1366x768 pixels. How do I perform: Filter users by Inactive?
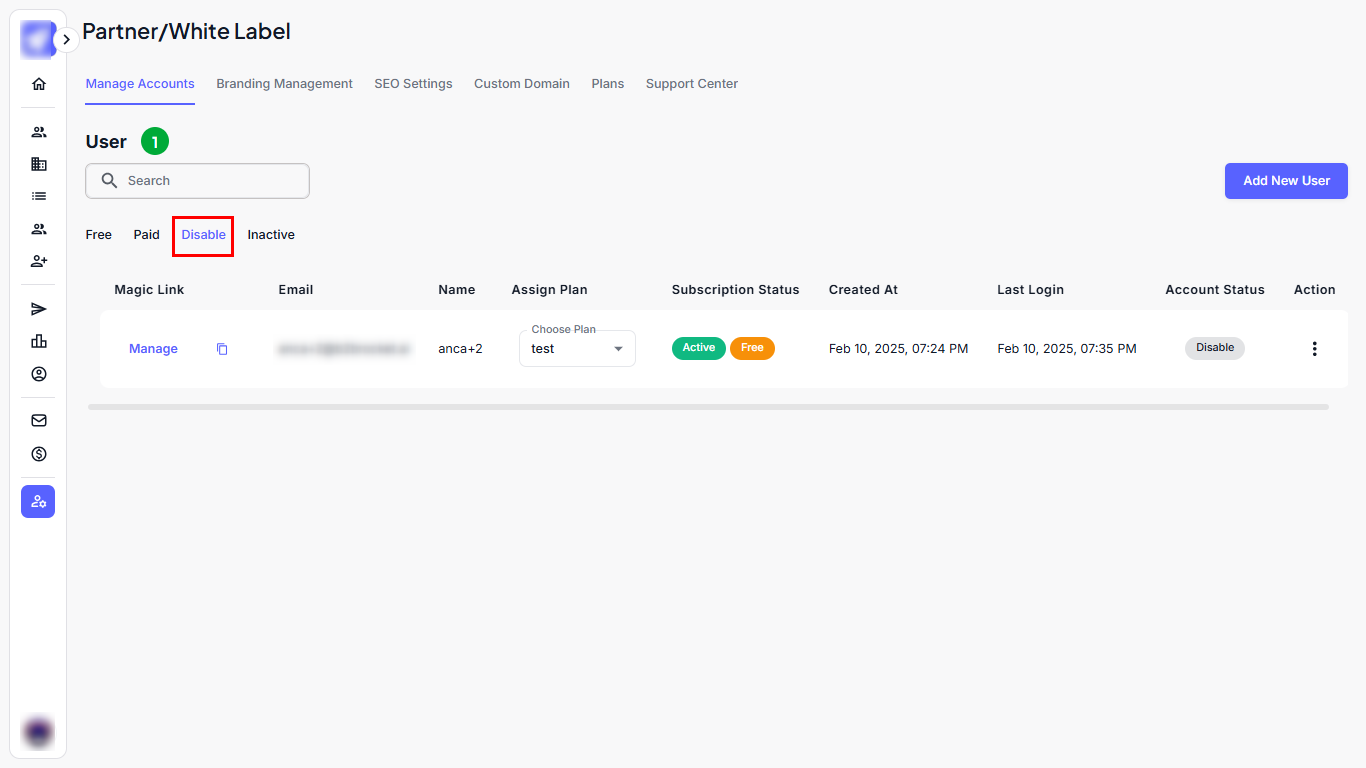(271, 235)
